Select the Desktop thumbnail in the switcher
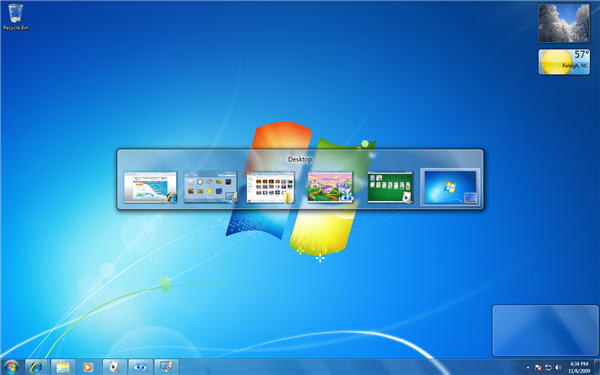 pyautogui.click(x=450, y=187)
